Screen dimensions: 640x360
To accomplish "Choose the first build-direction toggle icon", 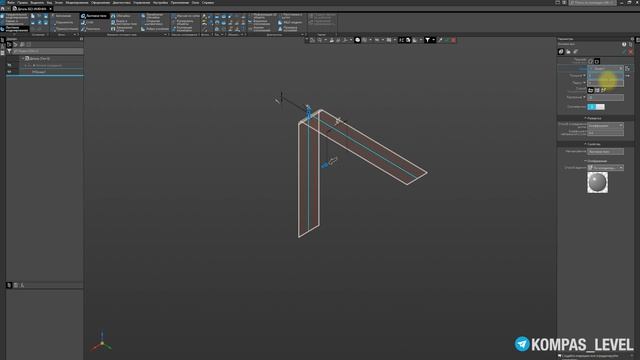I will tap(591, 61).
